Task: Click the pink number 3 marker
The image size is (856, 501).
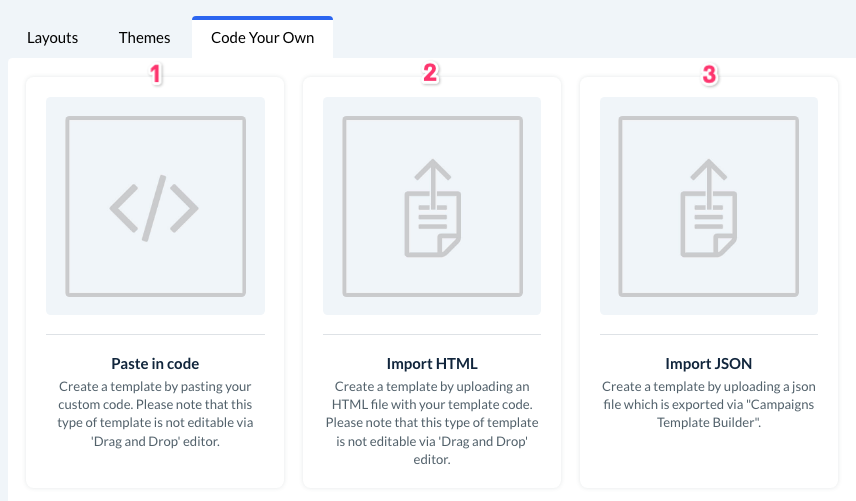Action: tap(709, 75)
